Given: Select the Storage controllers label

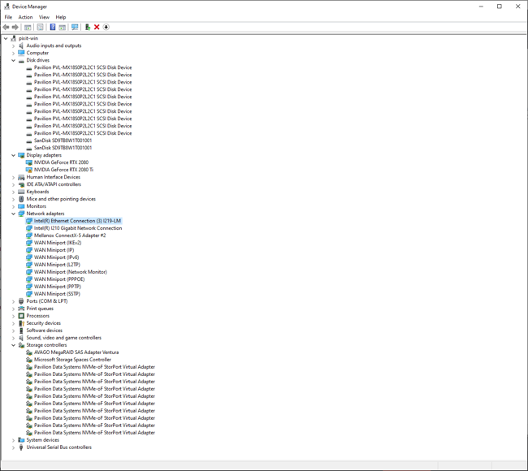Looking at the screenshot, I should (46, 345).
